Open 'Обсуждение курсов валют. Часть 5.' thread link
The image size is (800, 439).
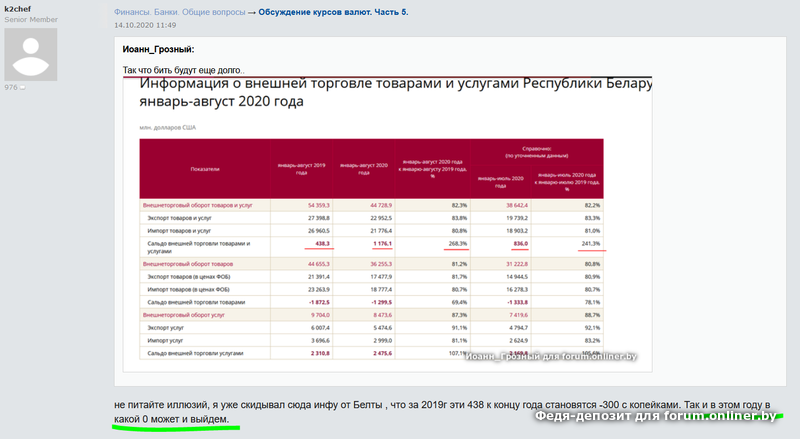[x=333, y=12]
